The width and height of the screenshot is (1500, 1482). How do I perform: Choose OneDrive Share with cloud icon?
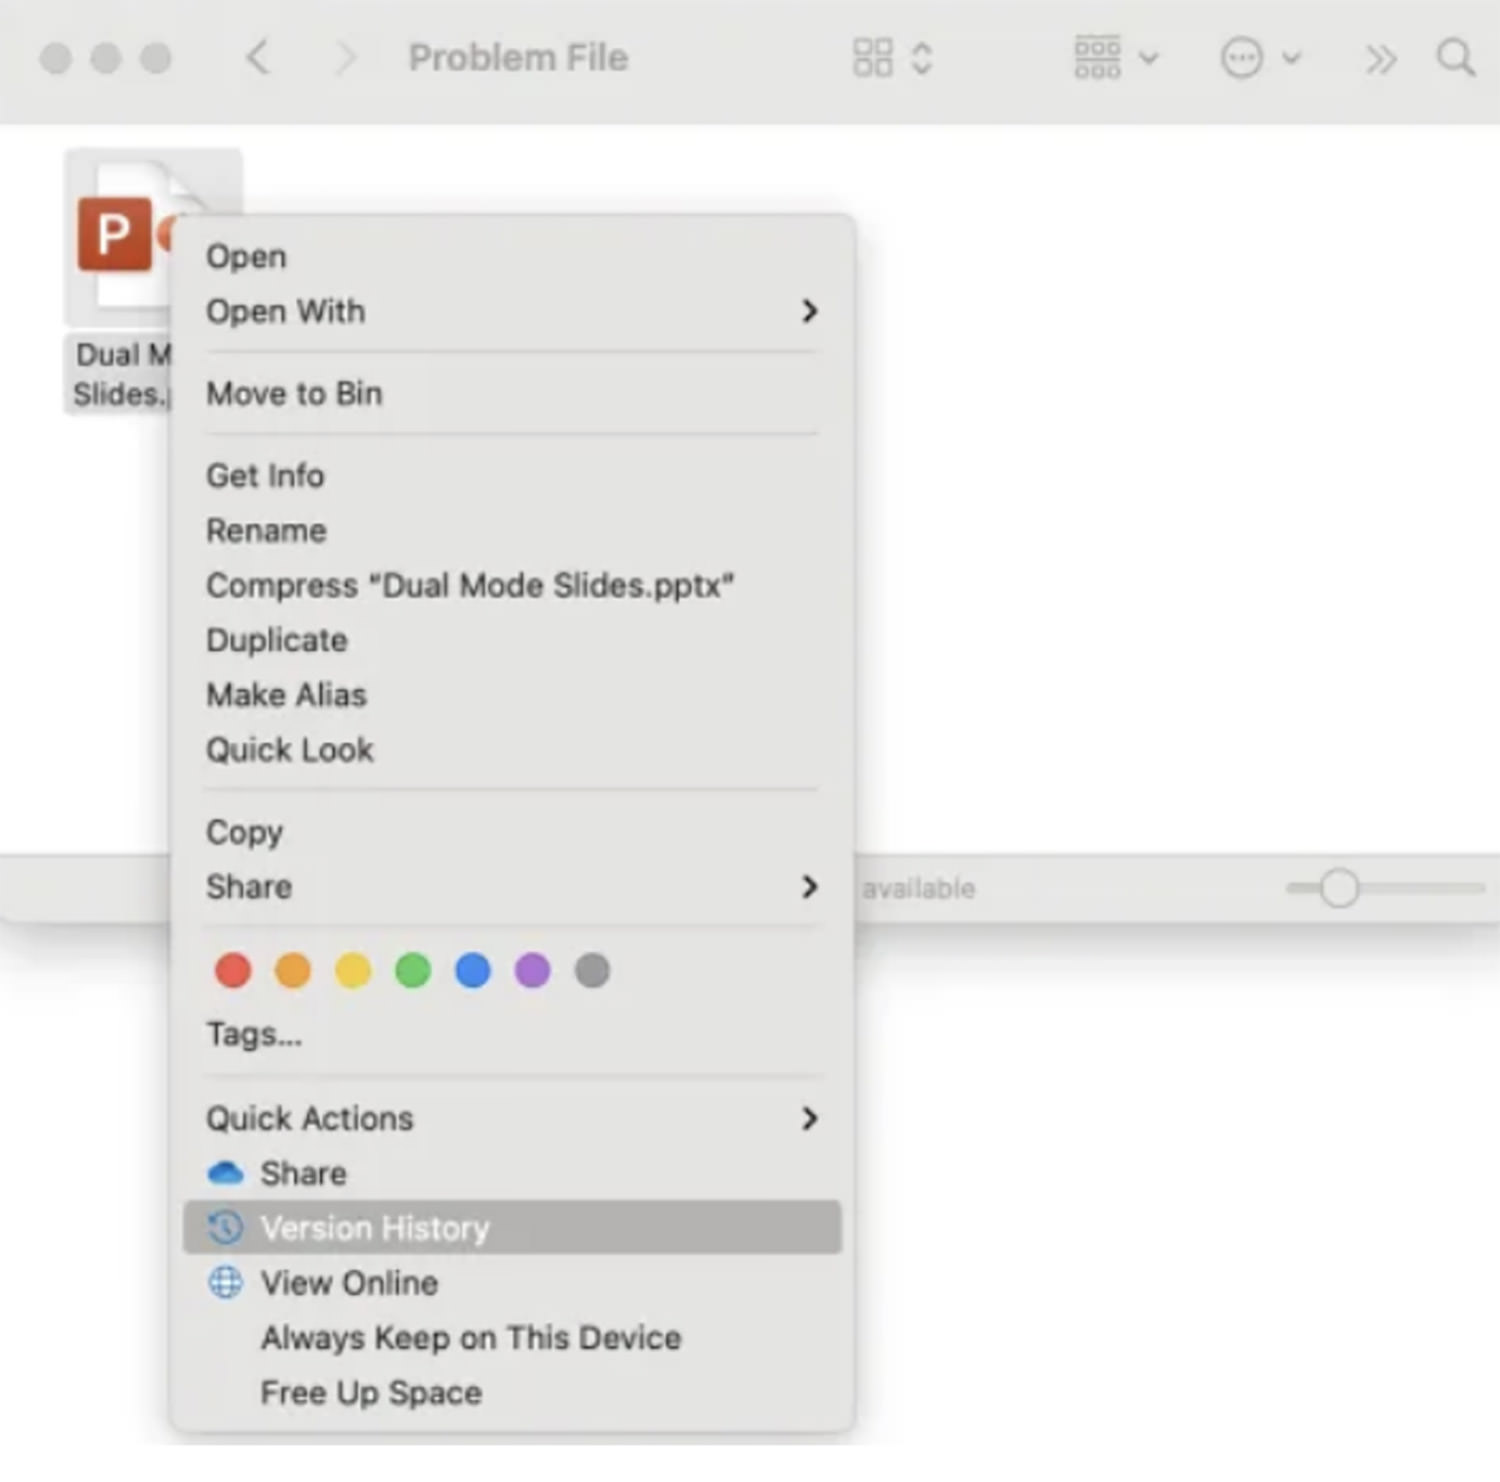pyautogui.click(x=512, y=1173)
